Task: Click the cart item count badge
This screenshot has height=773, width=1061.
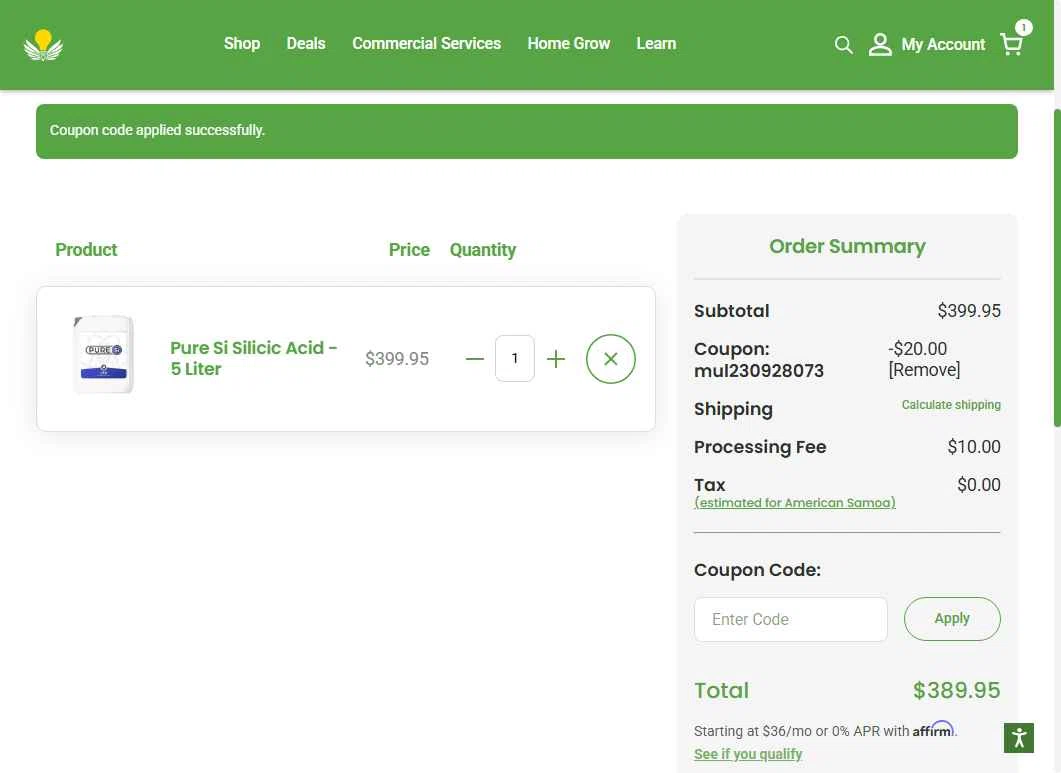Action: (x=1024, y=27)
